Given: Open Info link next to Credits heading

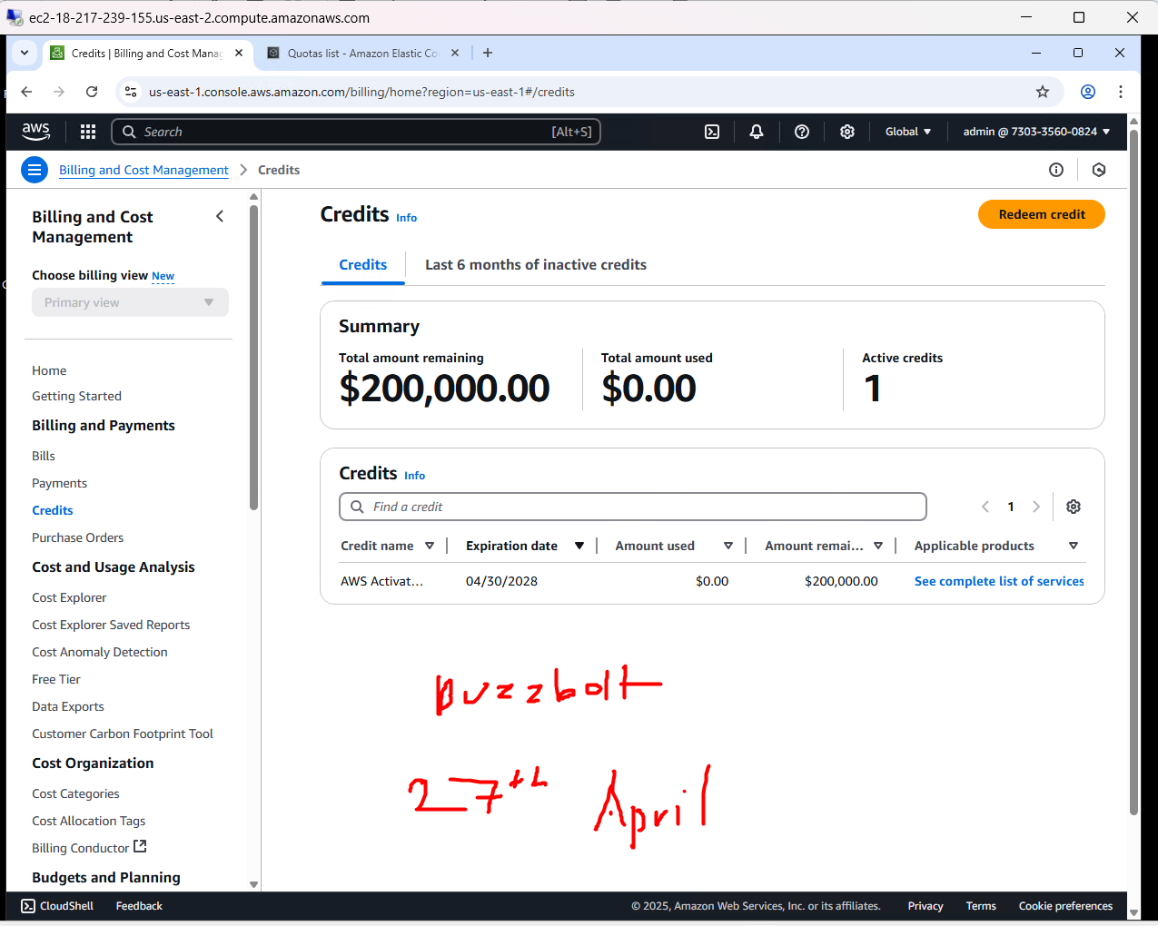Looking at the screenshot, I should pos(406,218).
